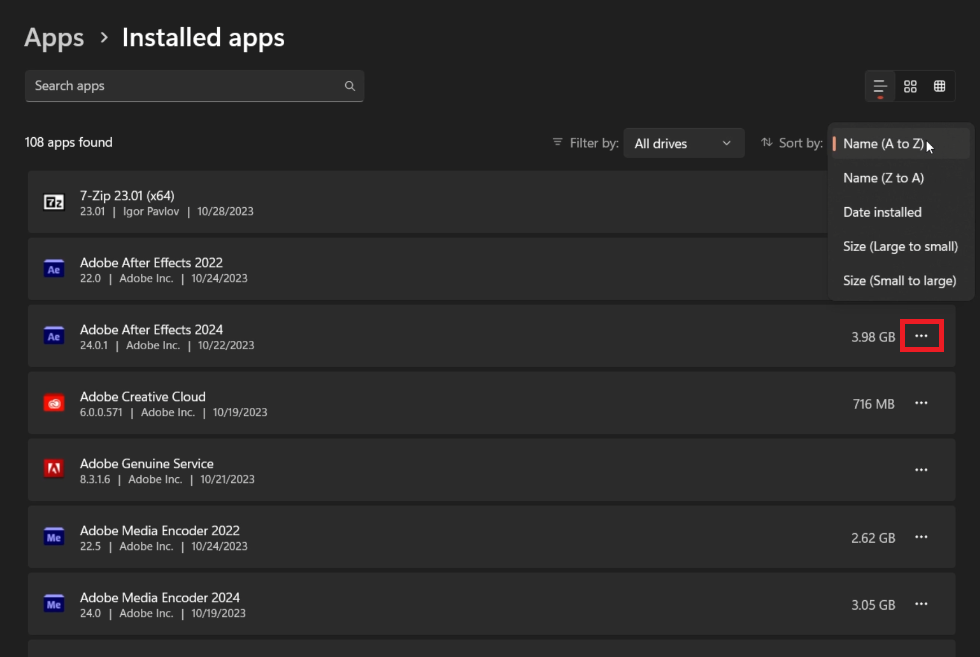Click version 22.5 details line
Screen dimensions: 980x657
point(164,546)
